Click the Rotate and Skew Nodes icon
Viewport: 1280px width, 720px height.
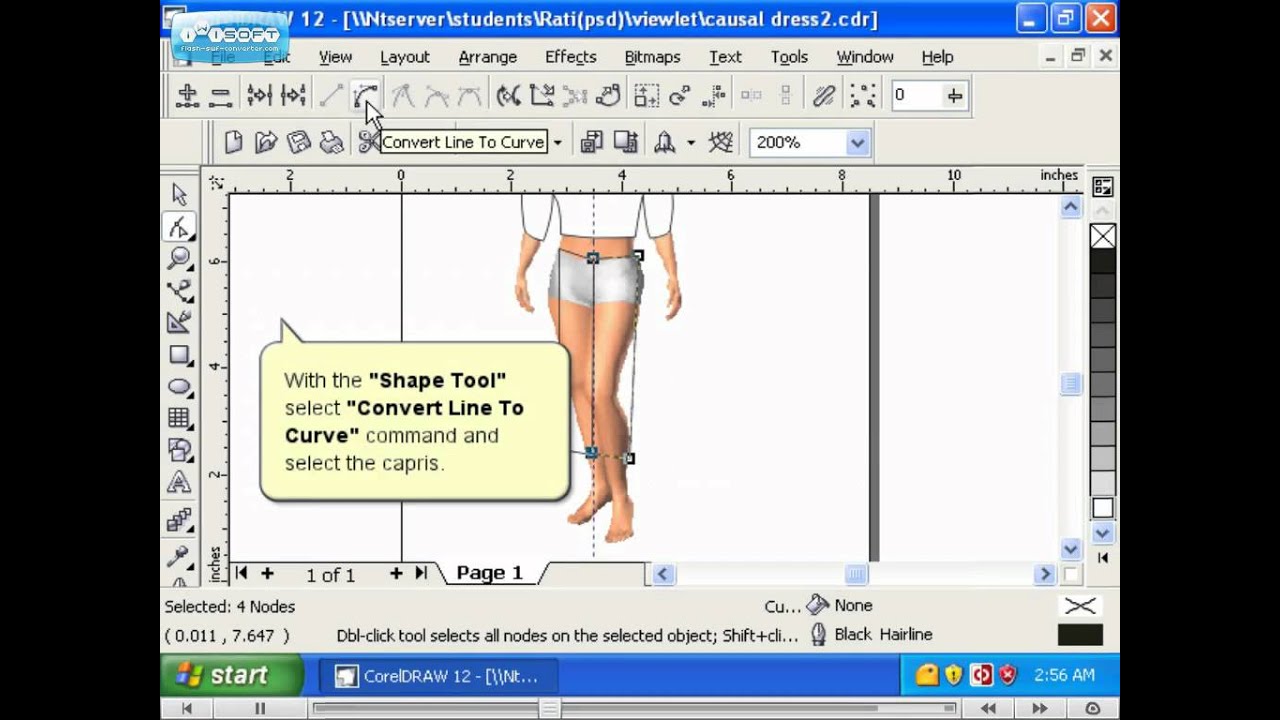(680, 95)
